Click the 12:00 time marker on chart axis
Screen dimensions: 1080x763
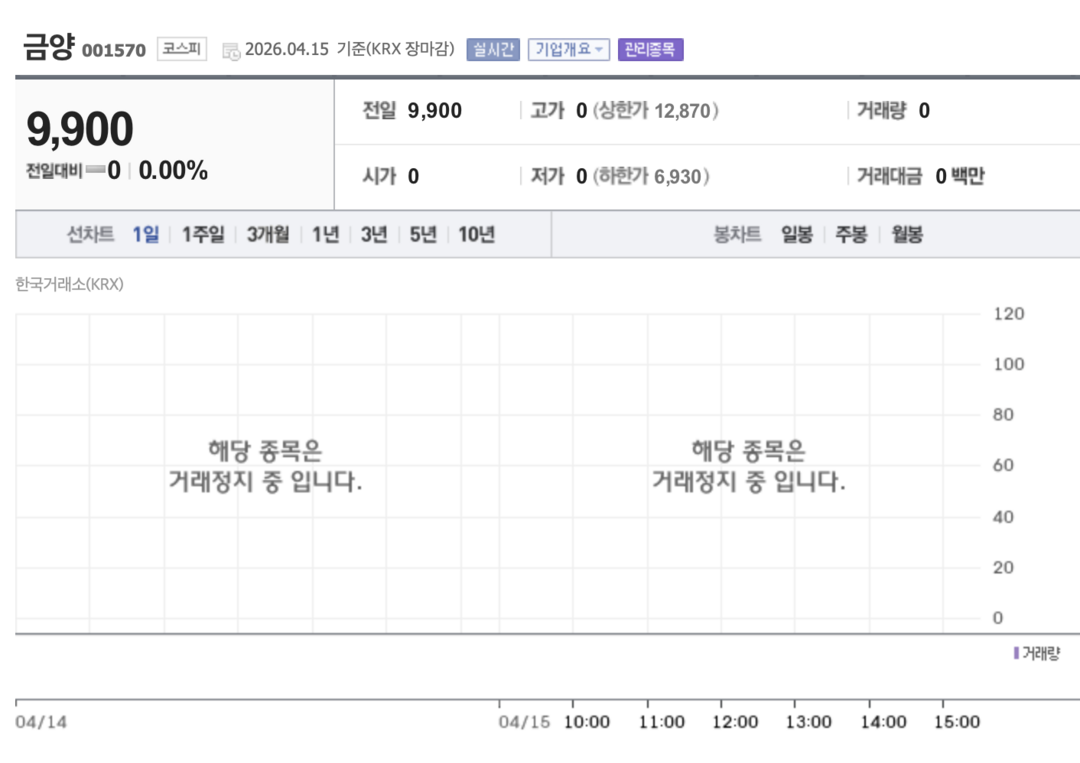735,722
